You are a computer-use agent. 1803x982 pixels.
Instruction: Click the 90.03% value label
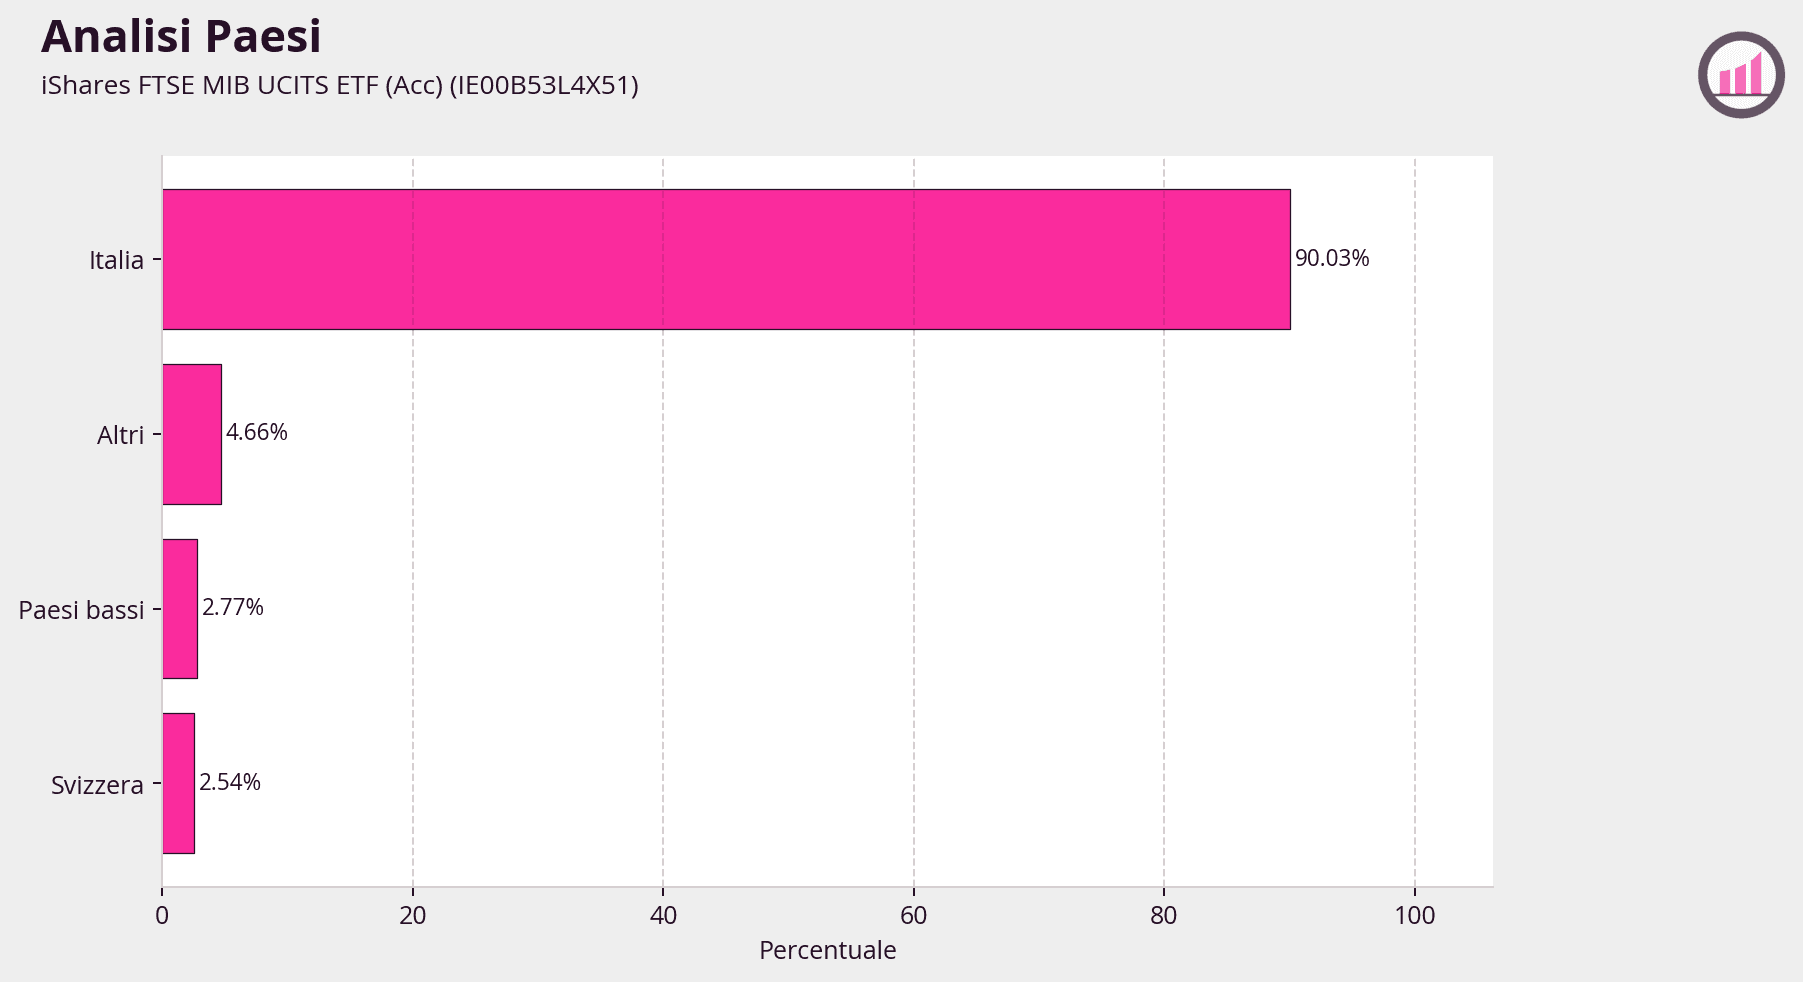[x=1332, y=258]
